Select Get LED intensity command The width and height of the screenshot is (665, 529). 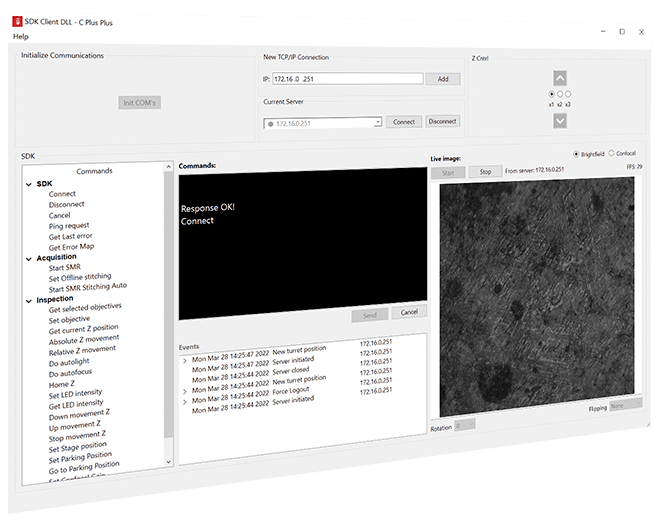(76, 404)
